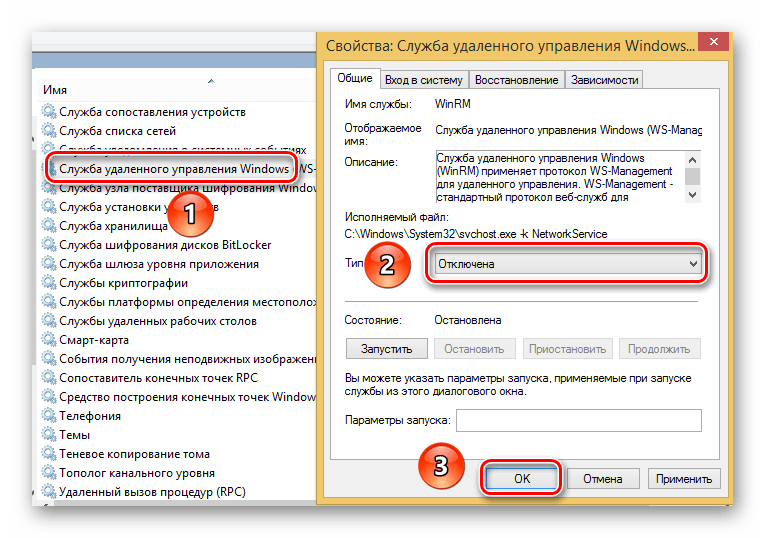Click gear icon beside Средство построения конечных точек
The width and height of the screenshot is (765, 538).
click(49, 397)
